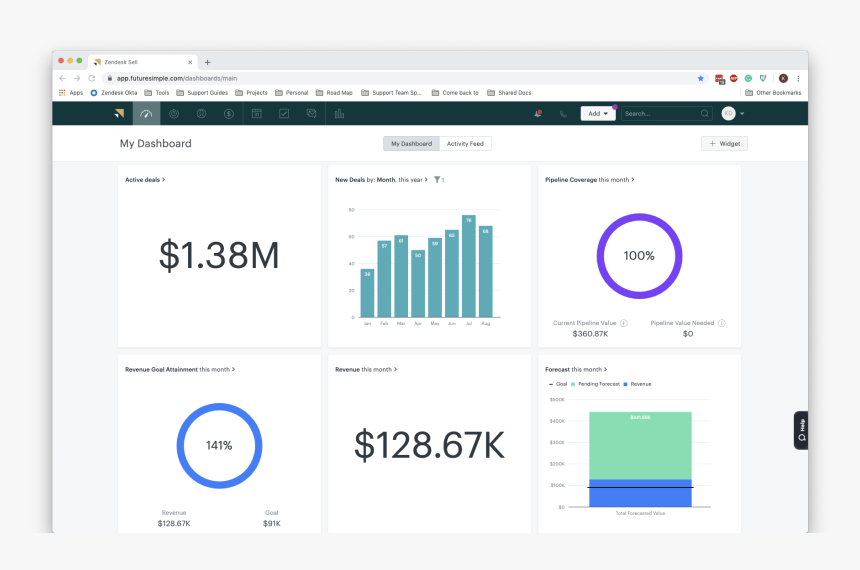Open the Add dropdown button
860x570 pixels.
(598, 114)
